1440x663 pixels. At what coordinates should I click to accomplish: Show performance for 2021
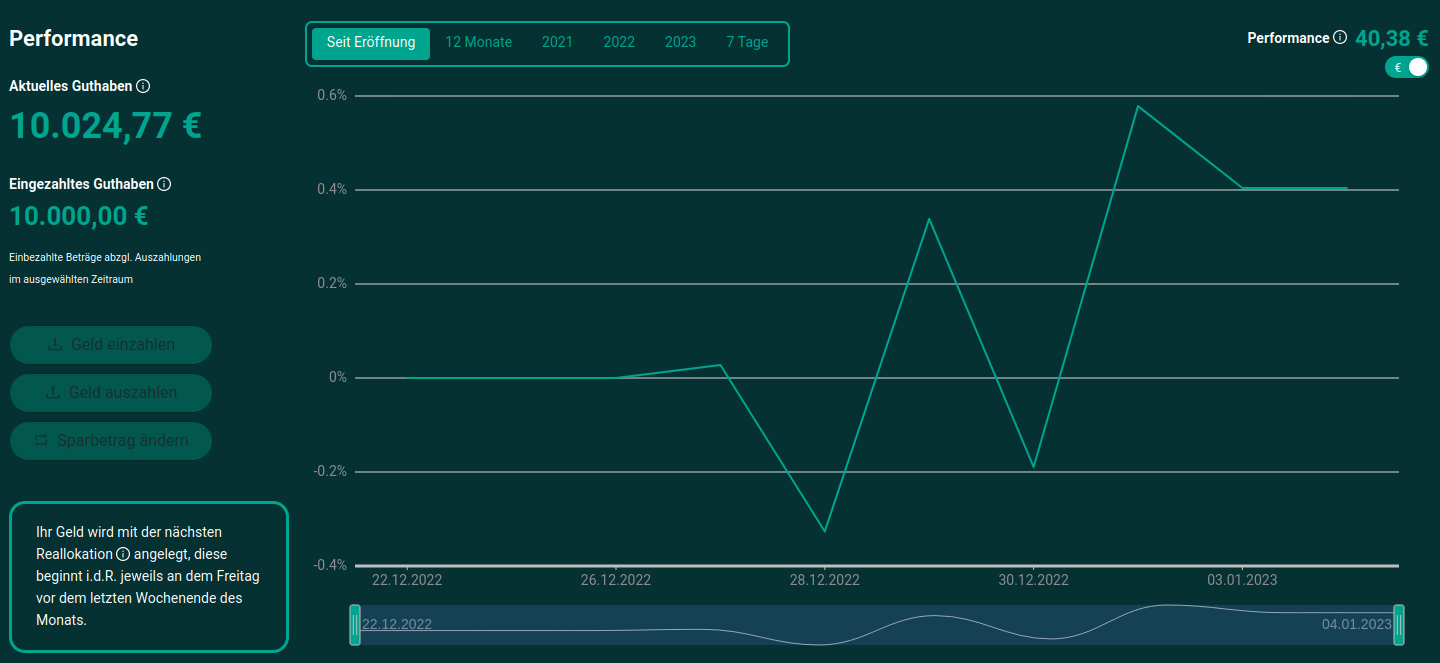coord(557,43)
